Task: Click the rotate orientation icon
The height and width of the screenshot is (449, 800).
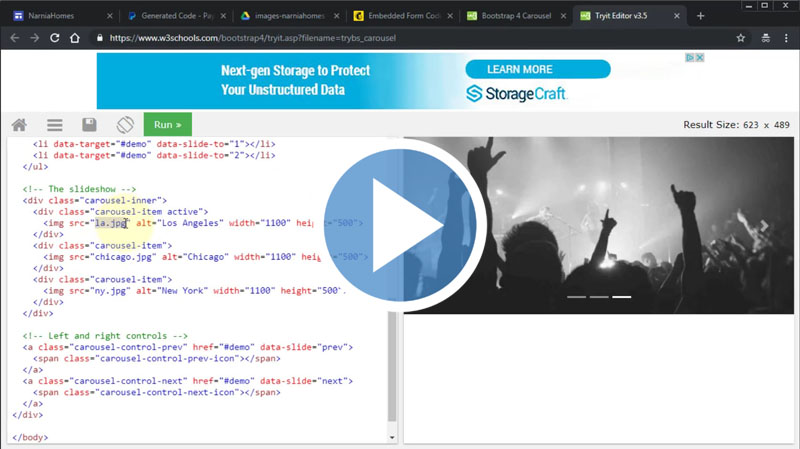Action: click(x=125, y=125)
